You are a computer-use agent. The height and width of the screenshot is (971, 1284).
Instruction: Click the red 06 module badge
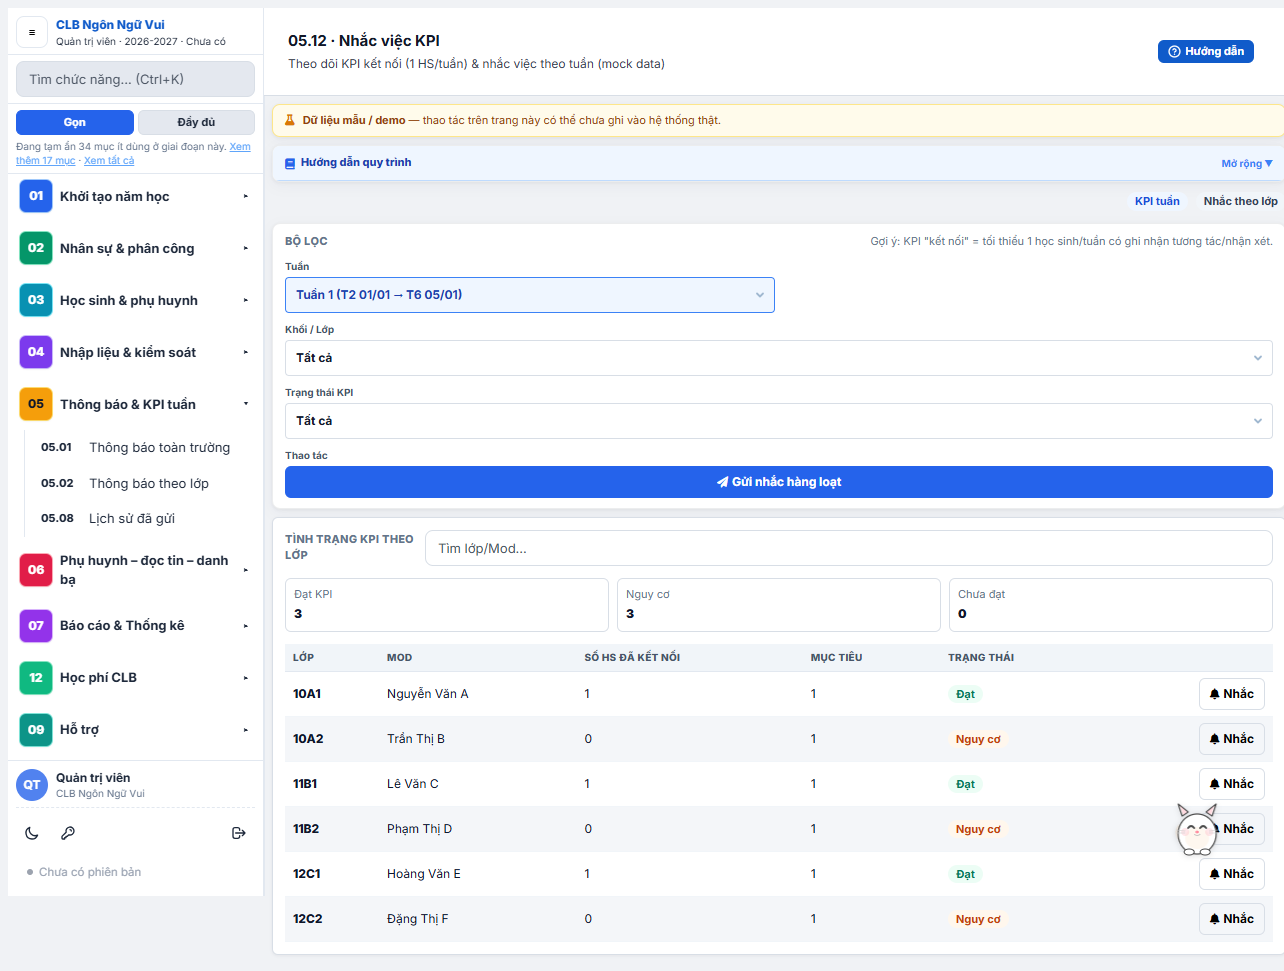(x=36, y=570)
